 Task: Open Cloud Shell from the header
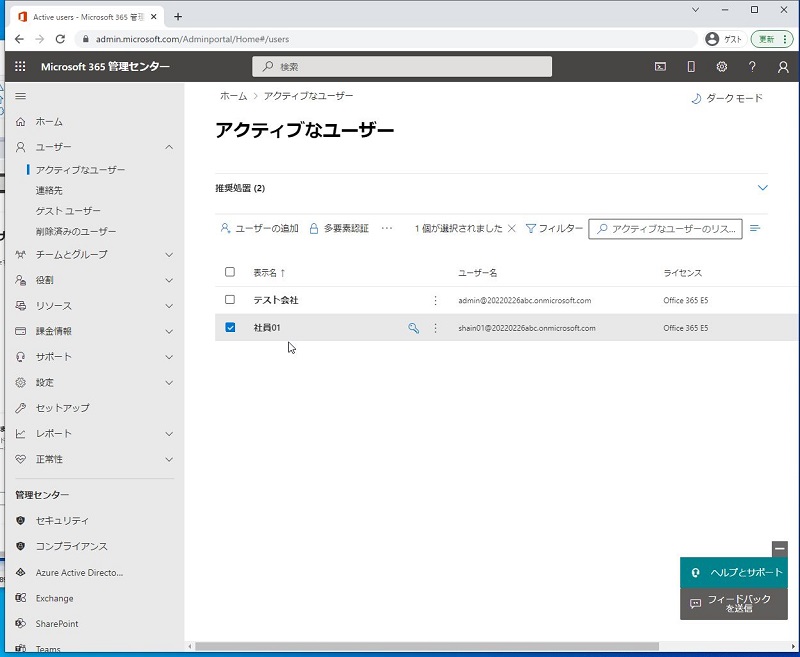point(660,66)
